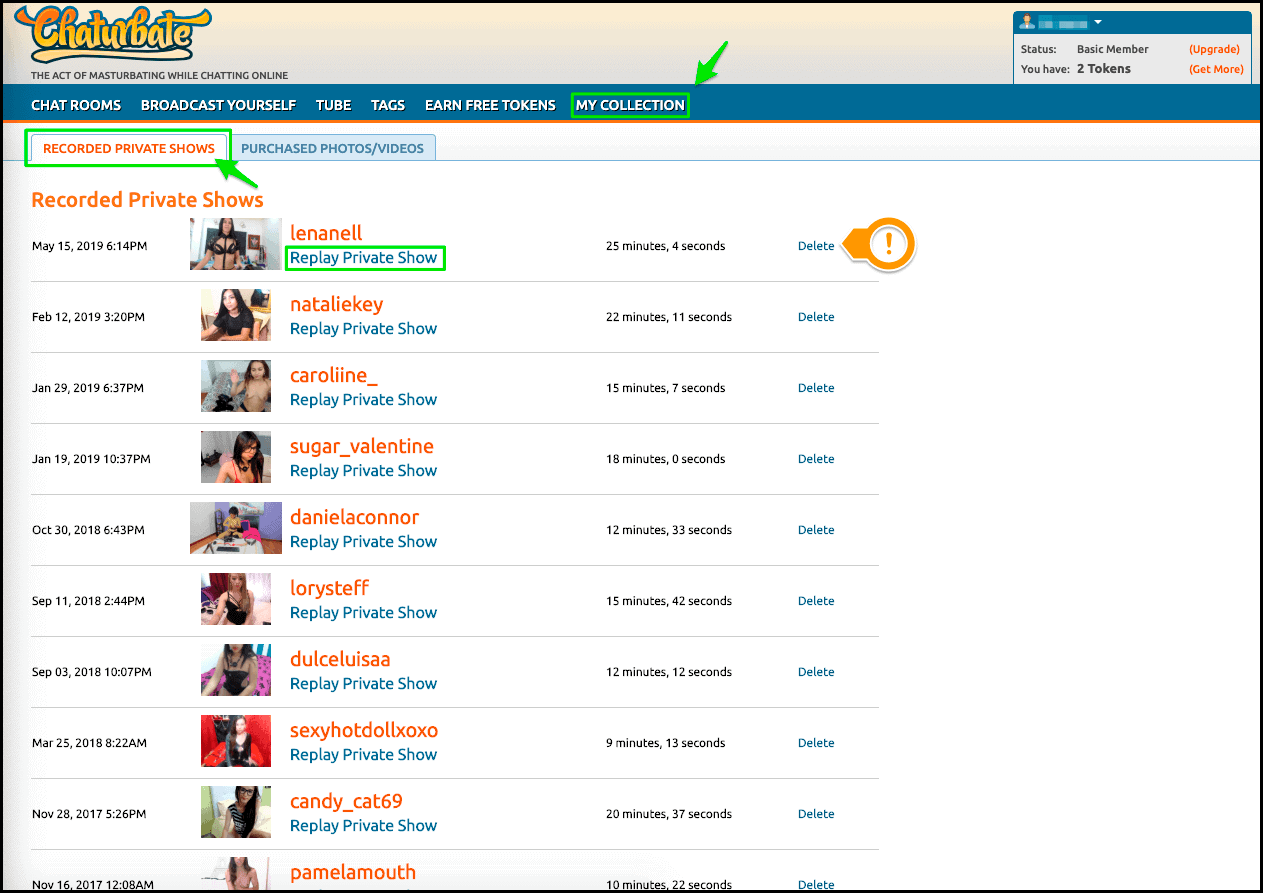This screenshot has width=1263, height=893.
Task: Replay the lenanell private show
Action: tap(363, 258)
